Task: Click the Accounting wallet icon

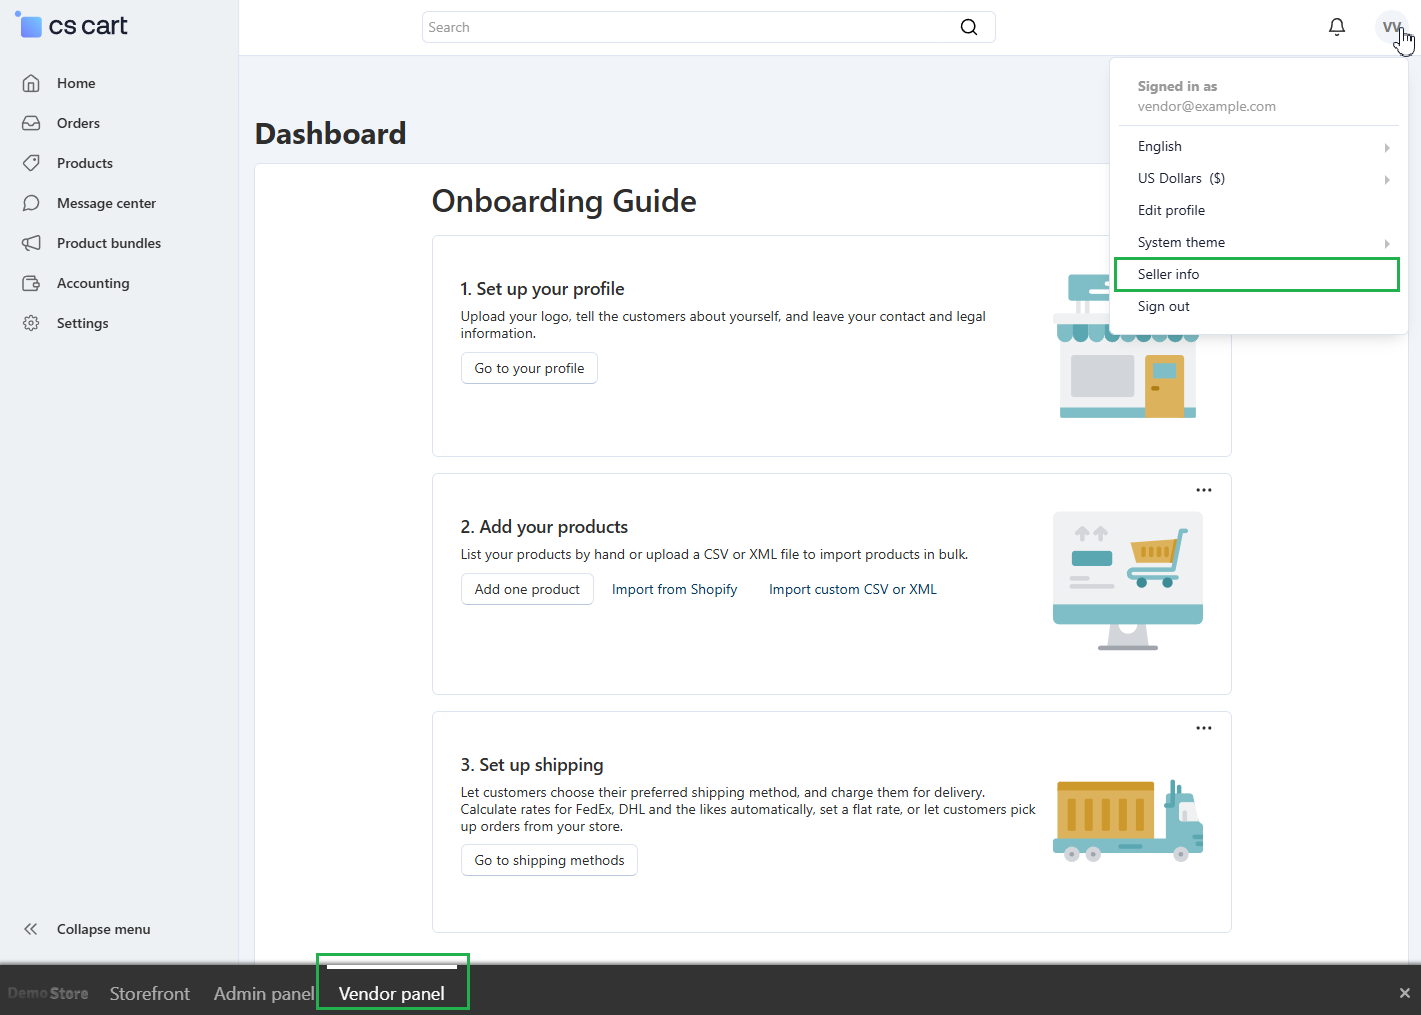Action: pyautogui.click(x=31, y=283)
